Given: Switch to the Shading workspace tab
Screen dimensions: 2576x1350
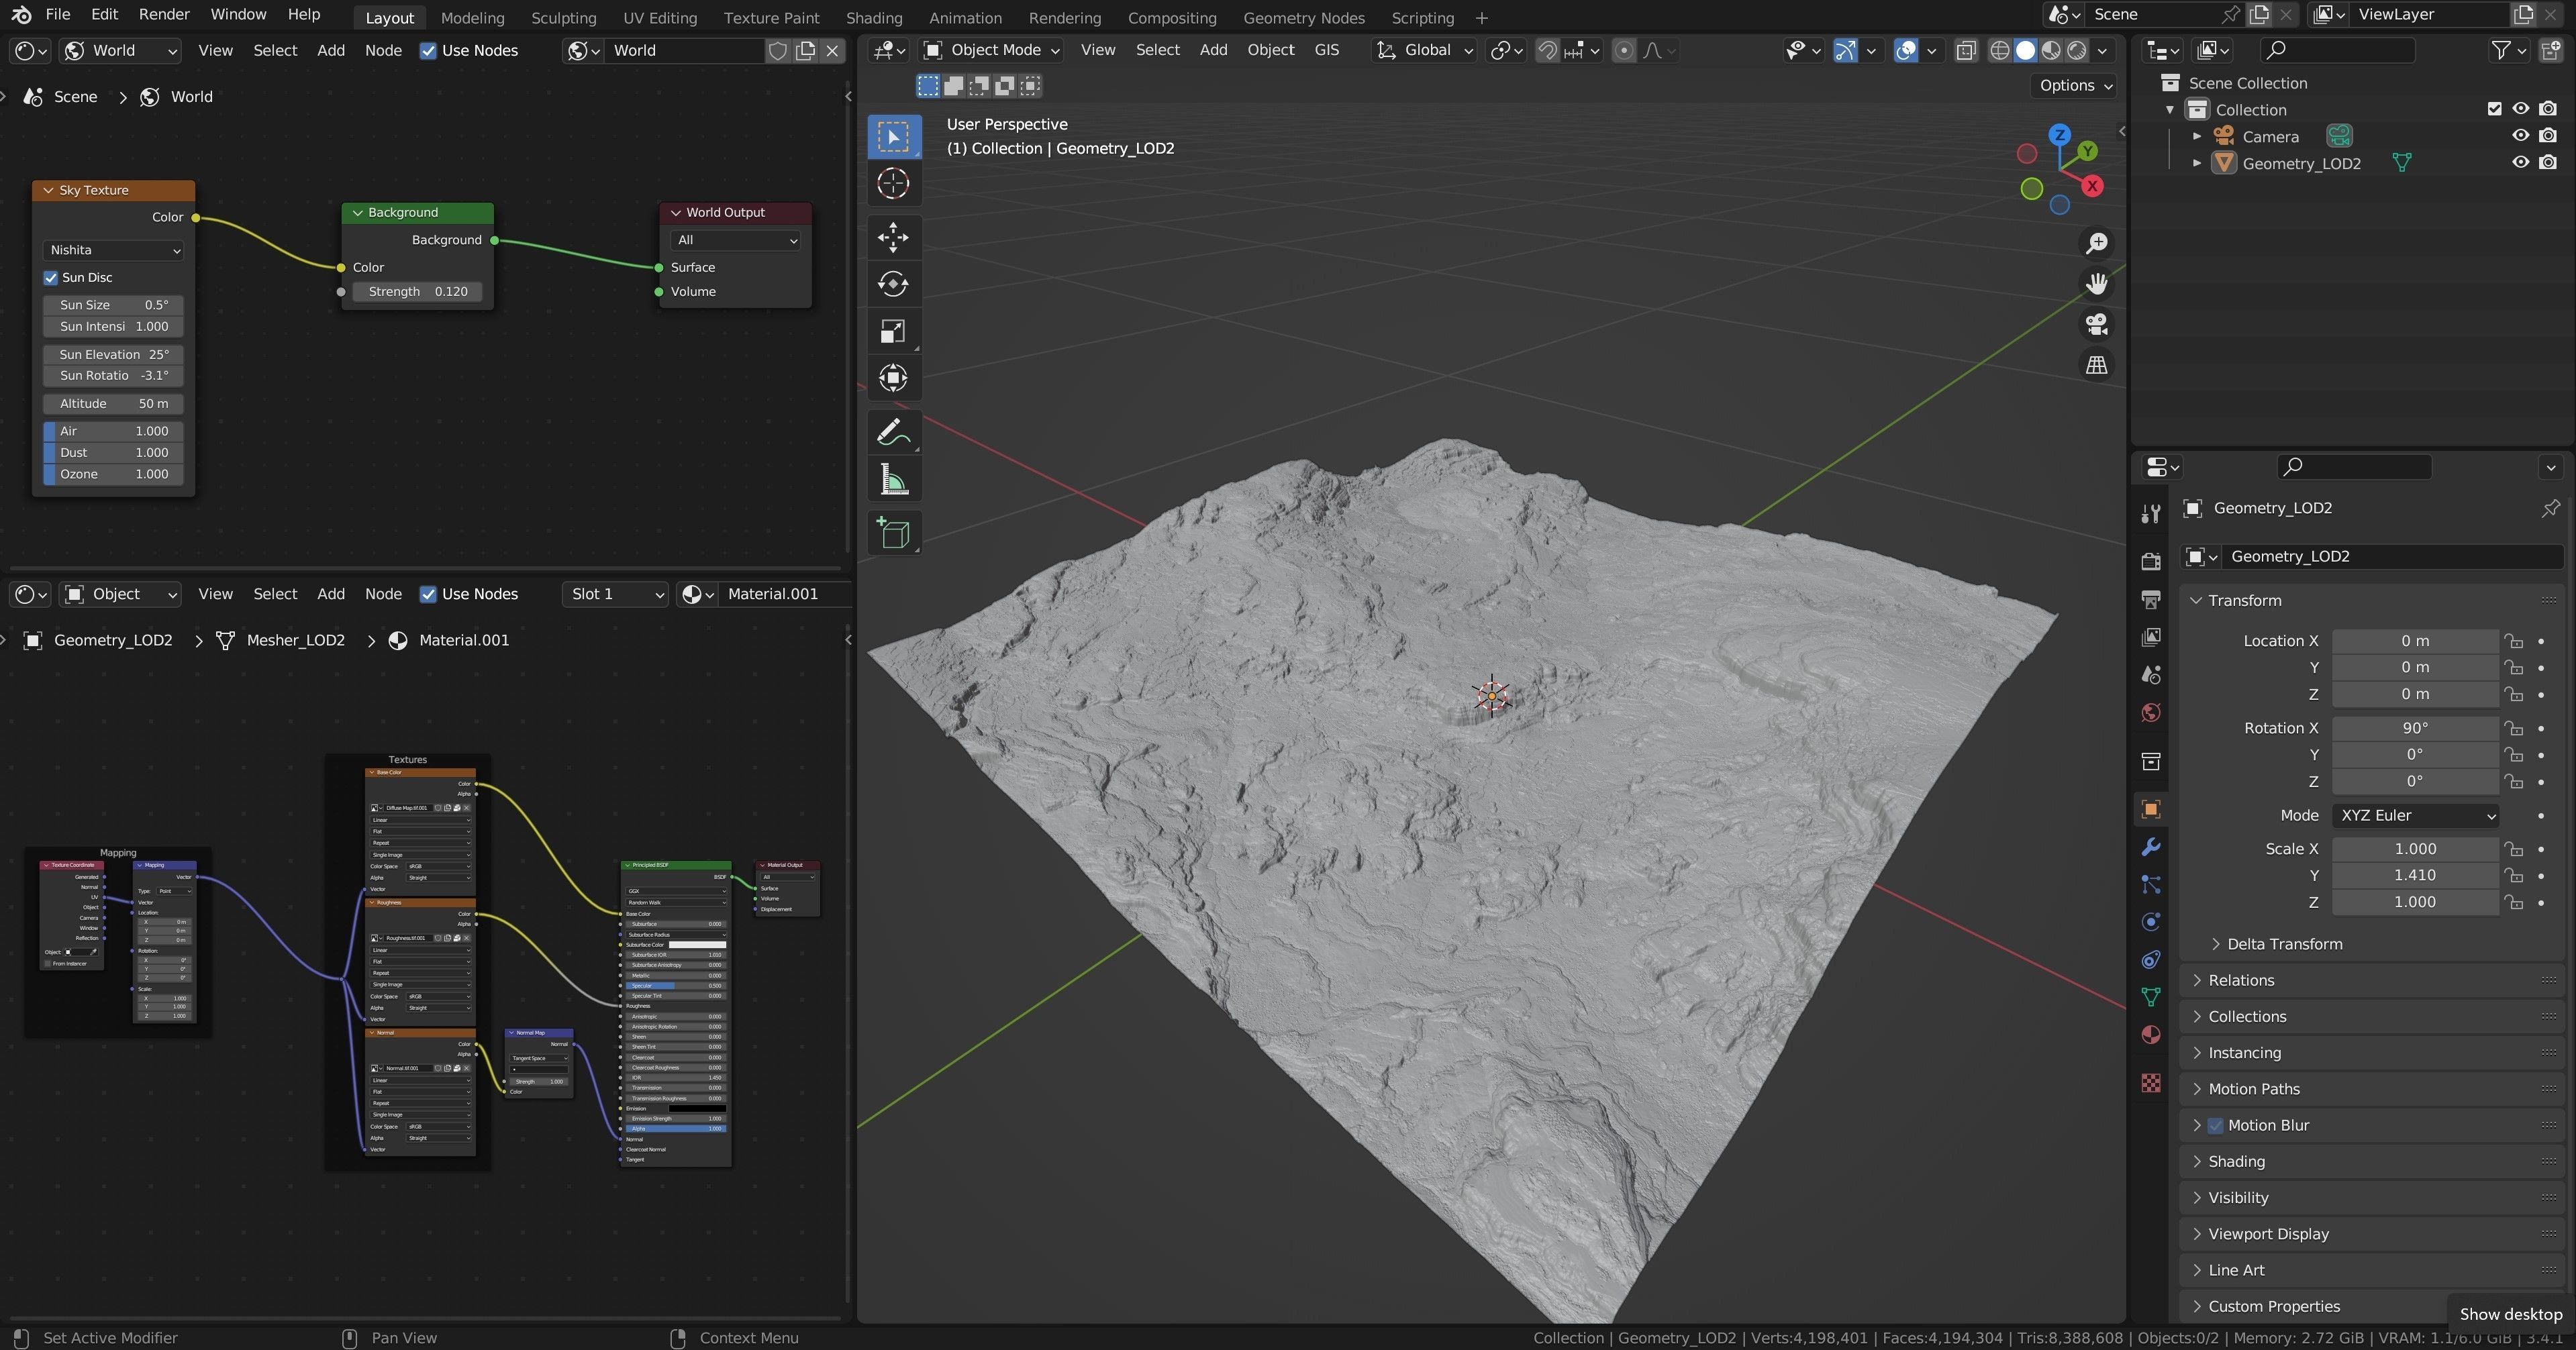Looking at the screenshot, I should [x=873, y=18].
